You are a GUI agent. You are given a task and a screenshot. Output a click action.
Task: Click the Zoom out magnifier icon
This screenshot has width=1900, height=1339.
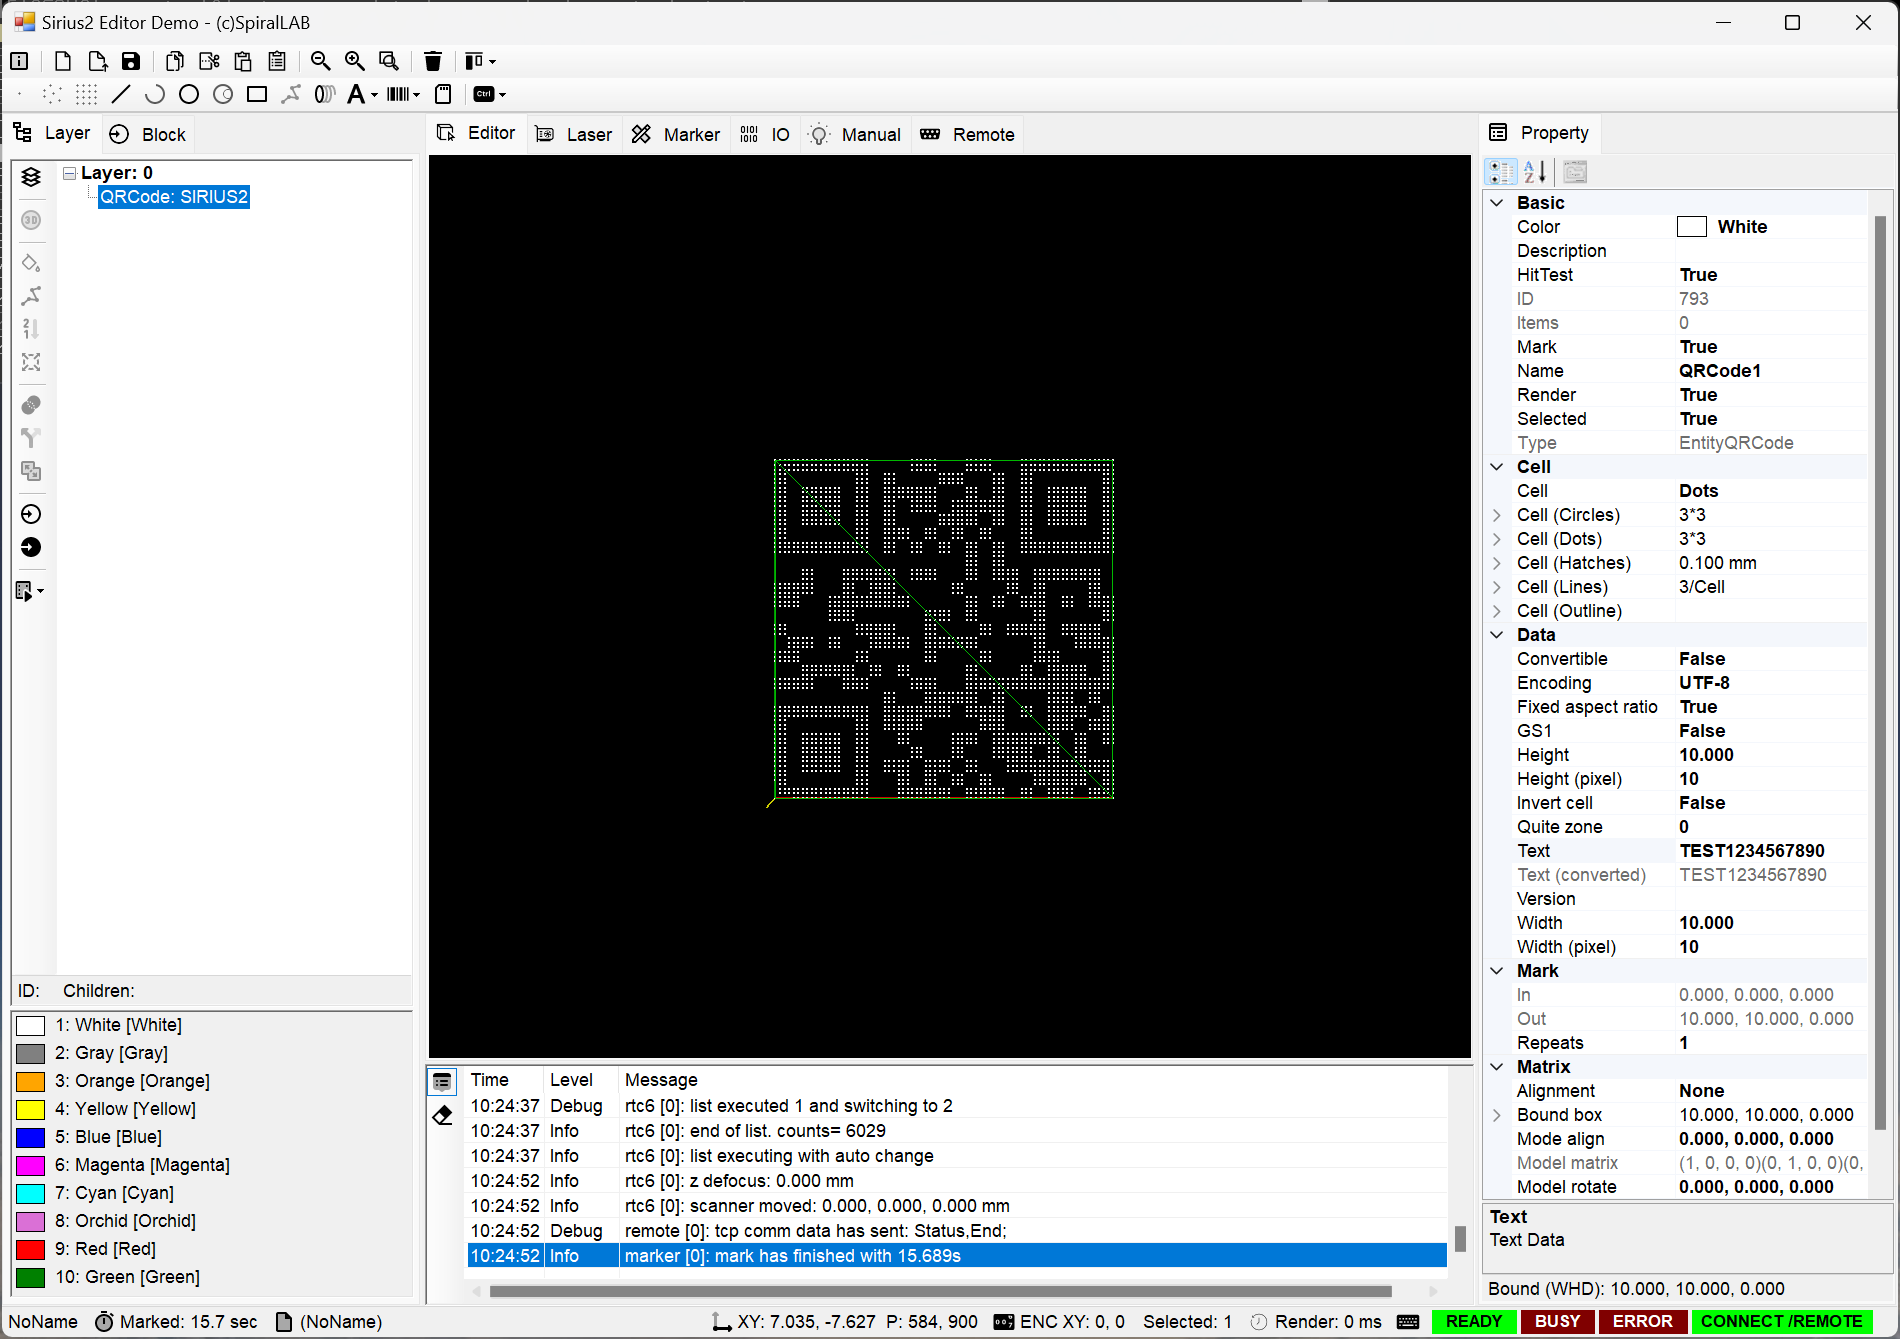click(x=321, y=61)
